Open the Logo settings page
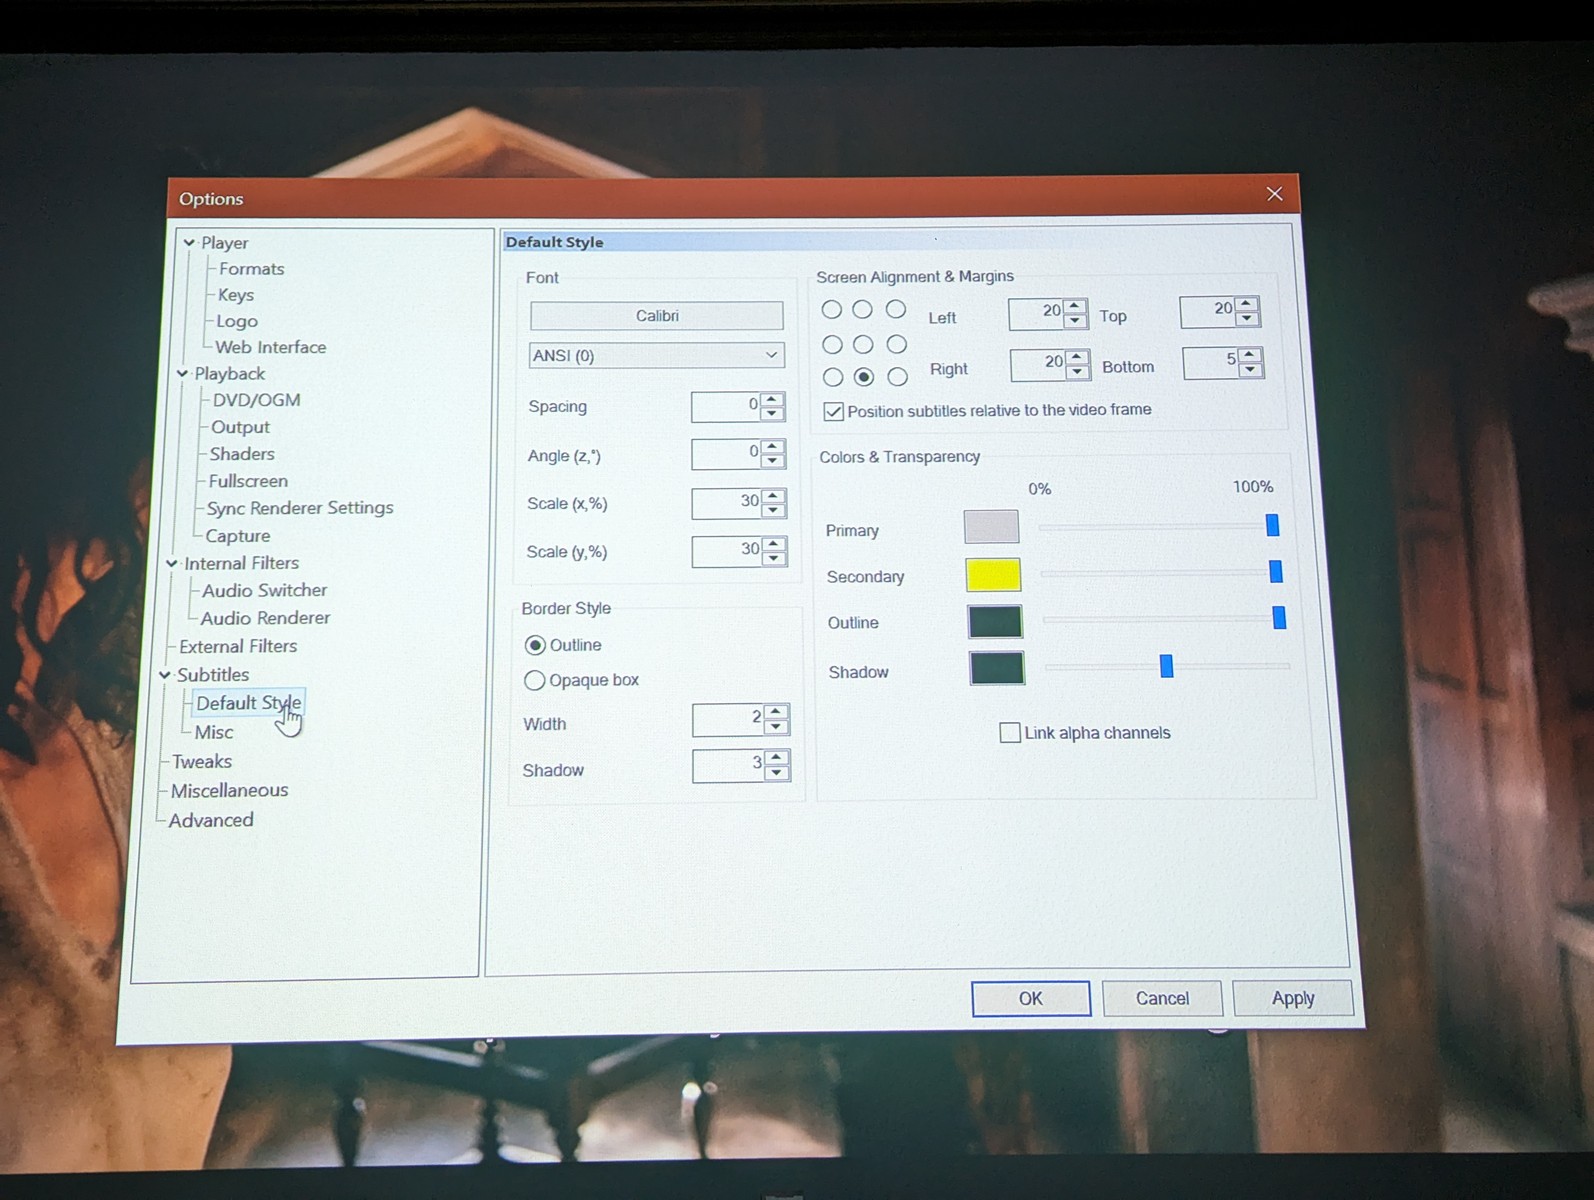This screenshot has height=1200, width=1594. [x=237, y=321]
